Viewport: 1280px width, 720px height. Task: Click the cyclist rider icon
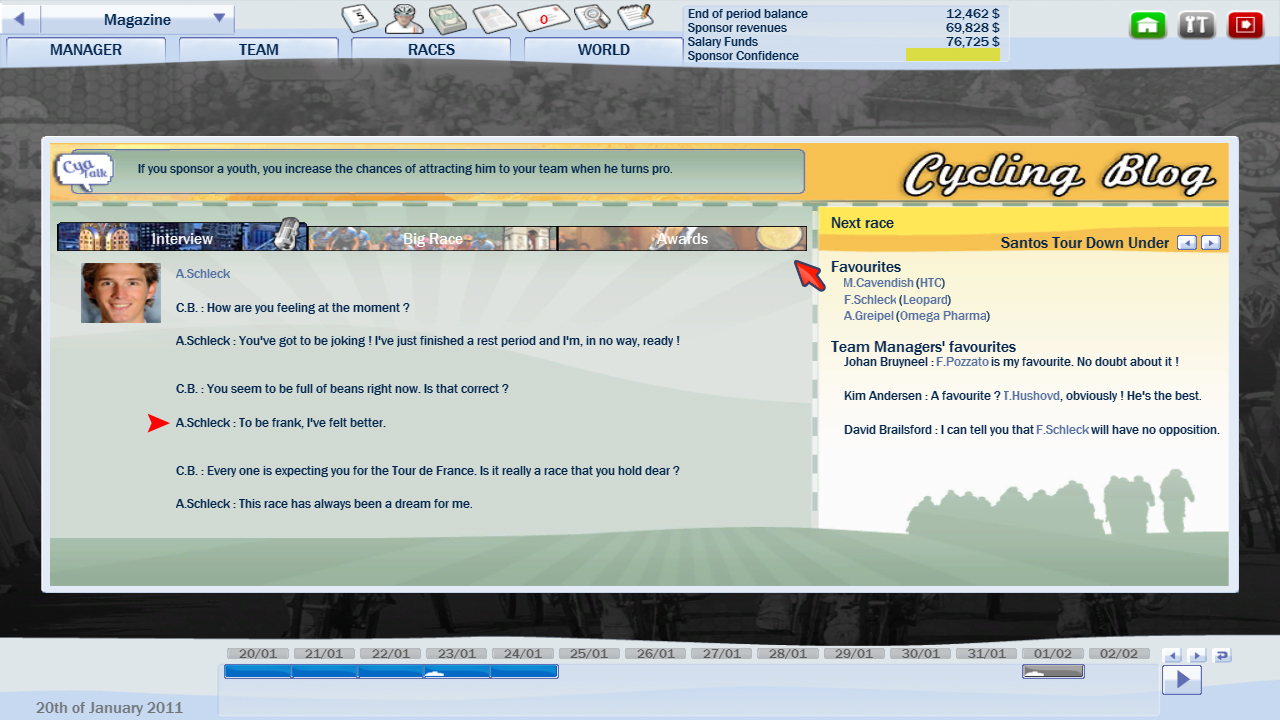403,18
